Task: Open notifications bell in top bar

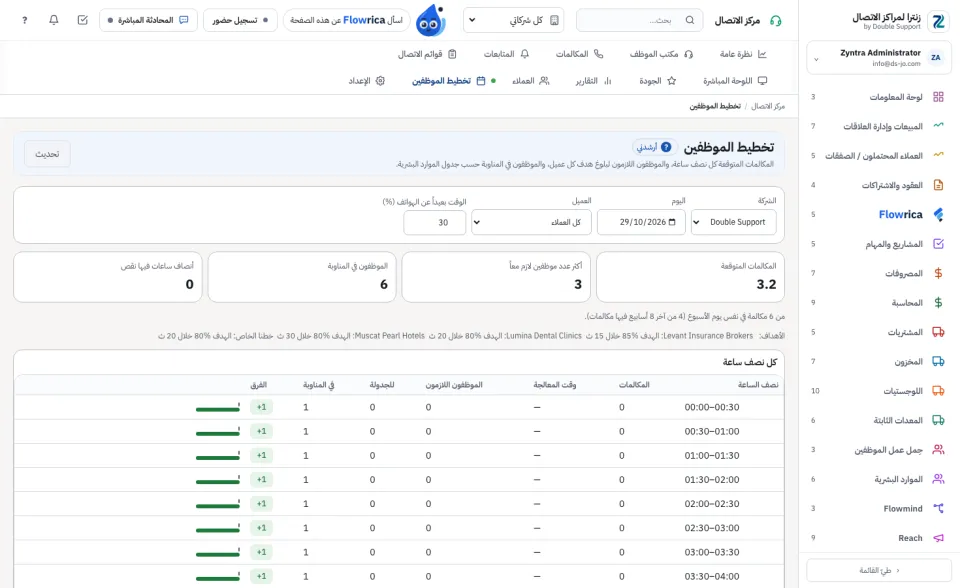Action: click(53, 20)
